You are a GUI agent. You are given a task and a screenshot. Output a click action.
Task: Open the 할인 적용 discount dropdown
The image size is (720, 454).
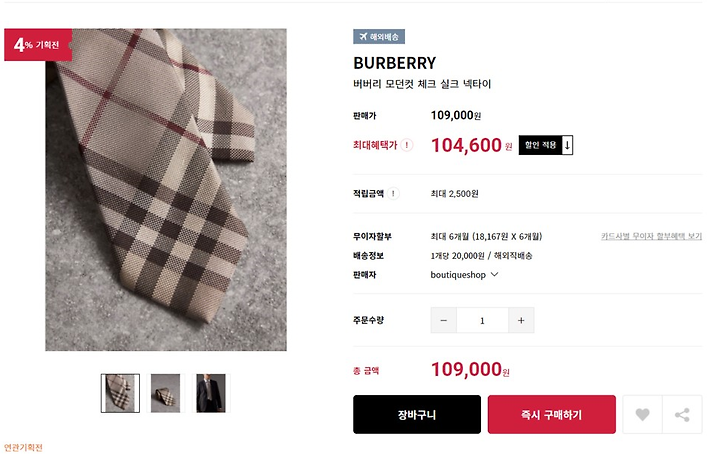[x=546, y=145]
